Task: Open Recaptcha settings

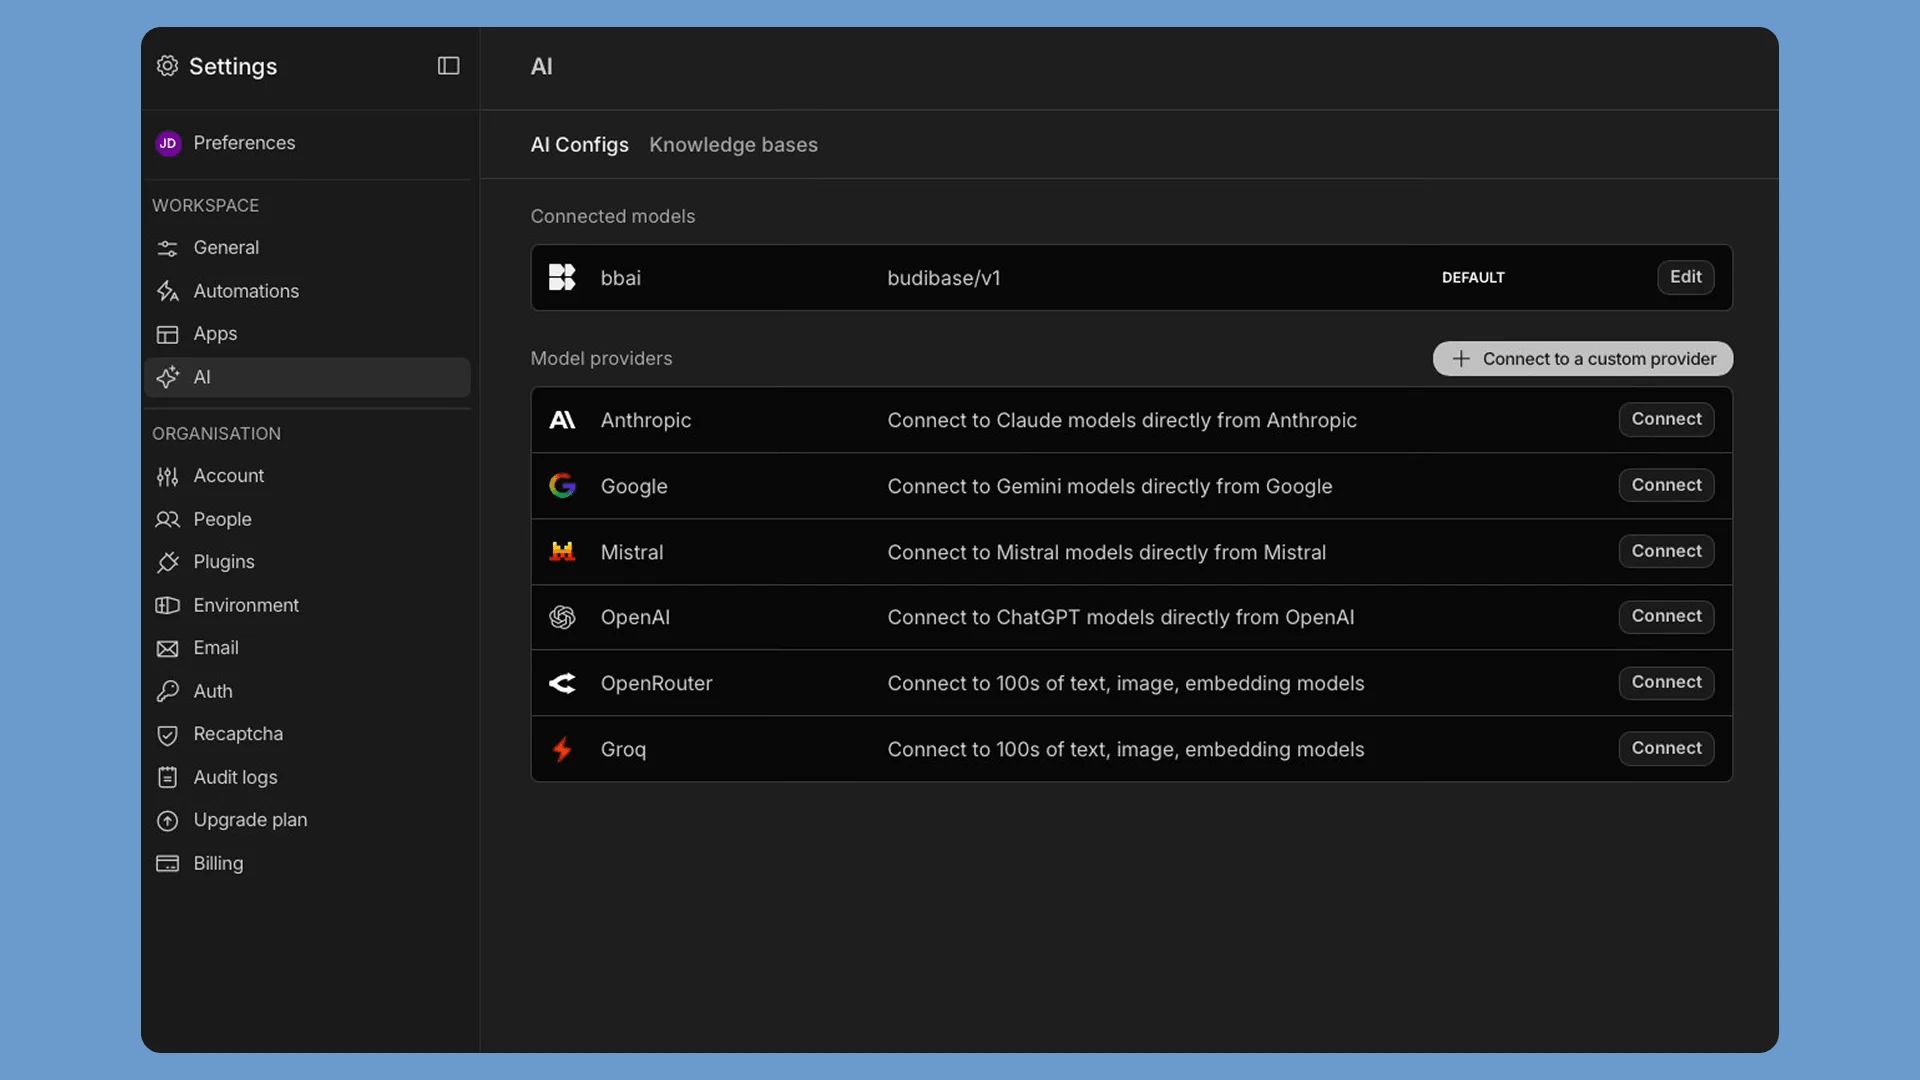Action: [x=238, y=734]
